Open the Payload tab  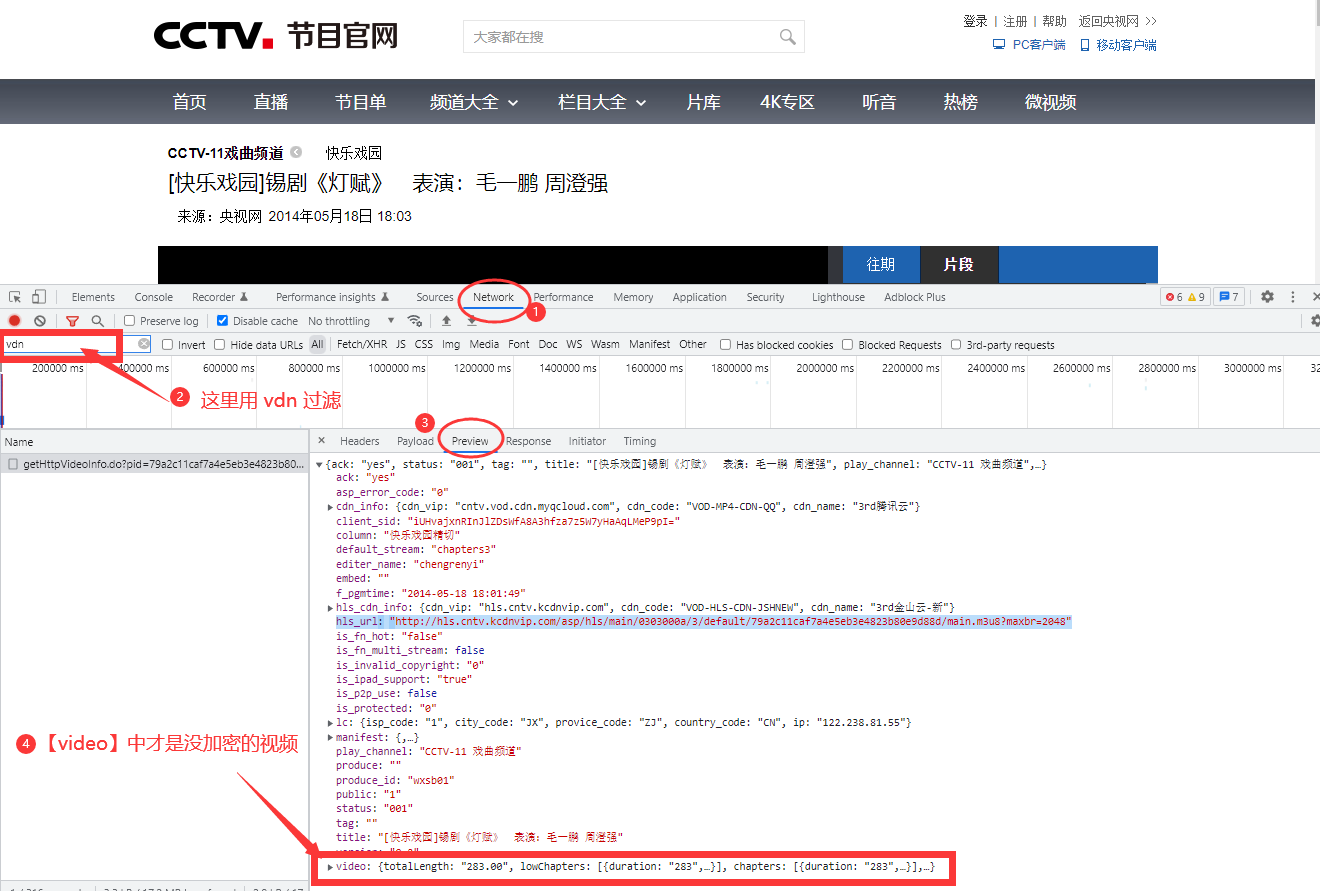pos(415,441)
